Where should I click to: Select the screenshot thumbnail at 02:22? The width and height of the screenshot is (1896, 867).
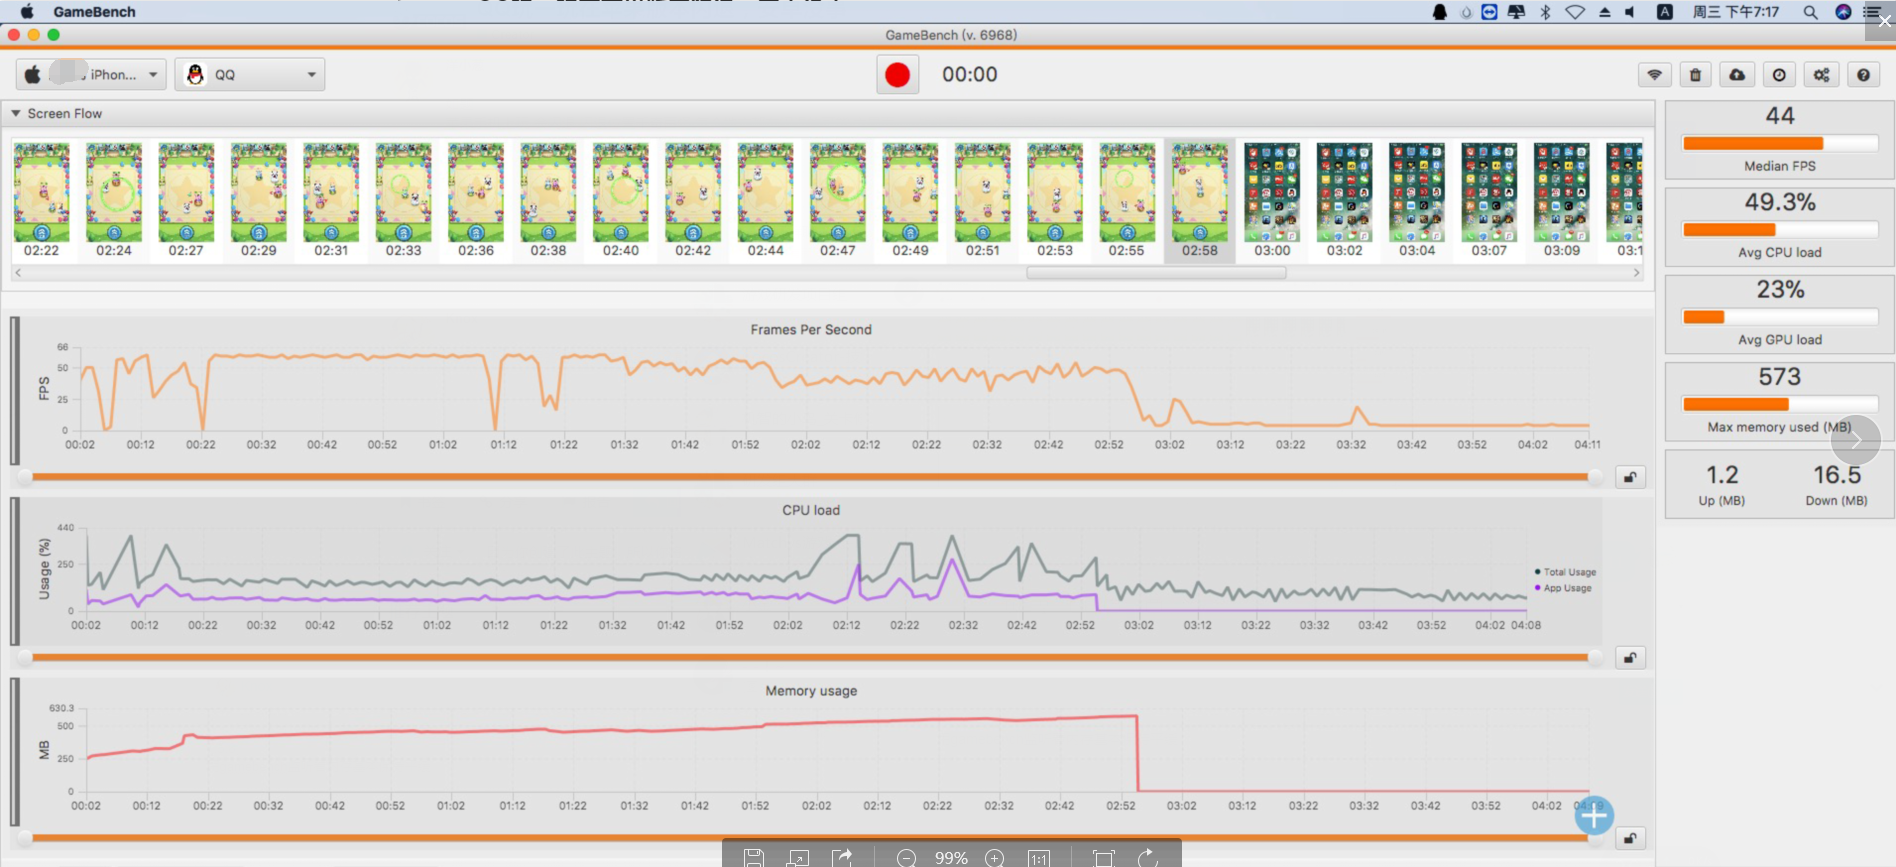tap(42, 200)
